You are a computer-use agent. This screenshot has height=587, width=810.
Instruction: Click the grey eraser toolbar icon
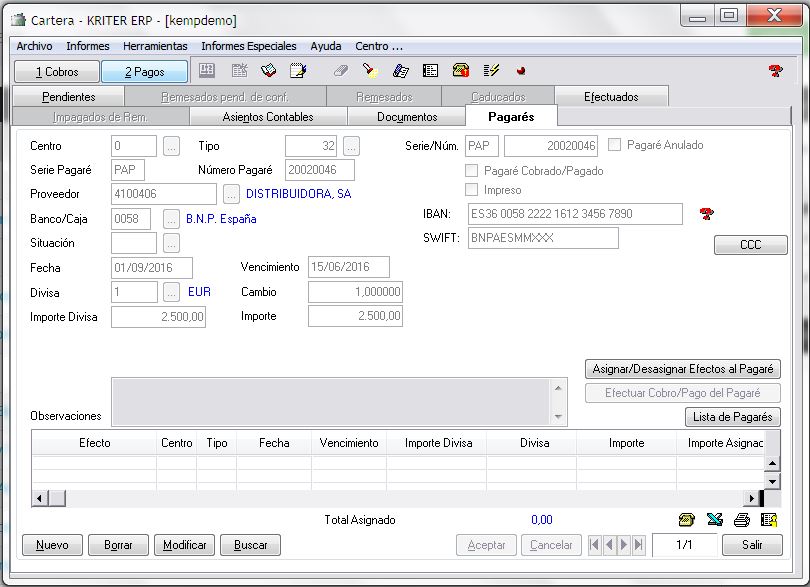tap(340, 70)
